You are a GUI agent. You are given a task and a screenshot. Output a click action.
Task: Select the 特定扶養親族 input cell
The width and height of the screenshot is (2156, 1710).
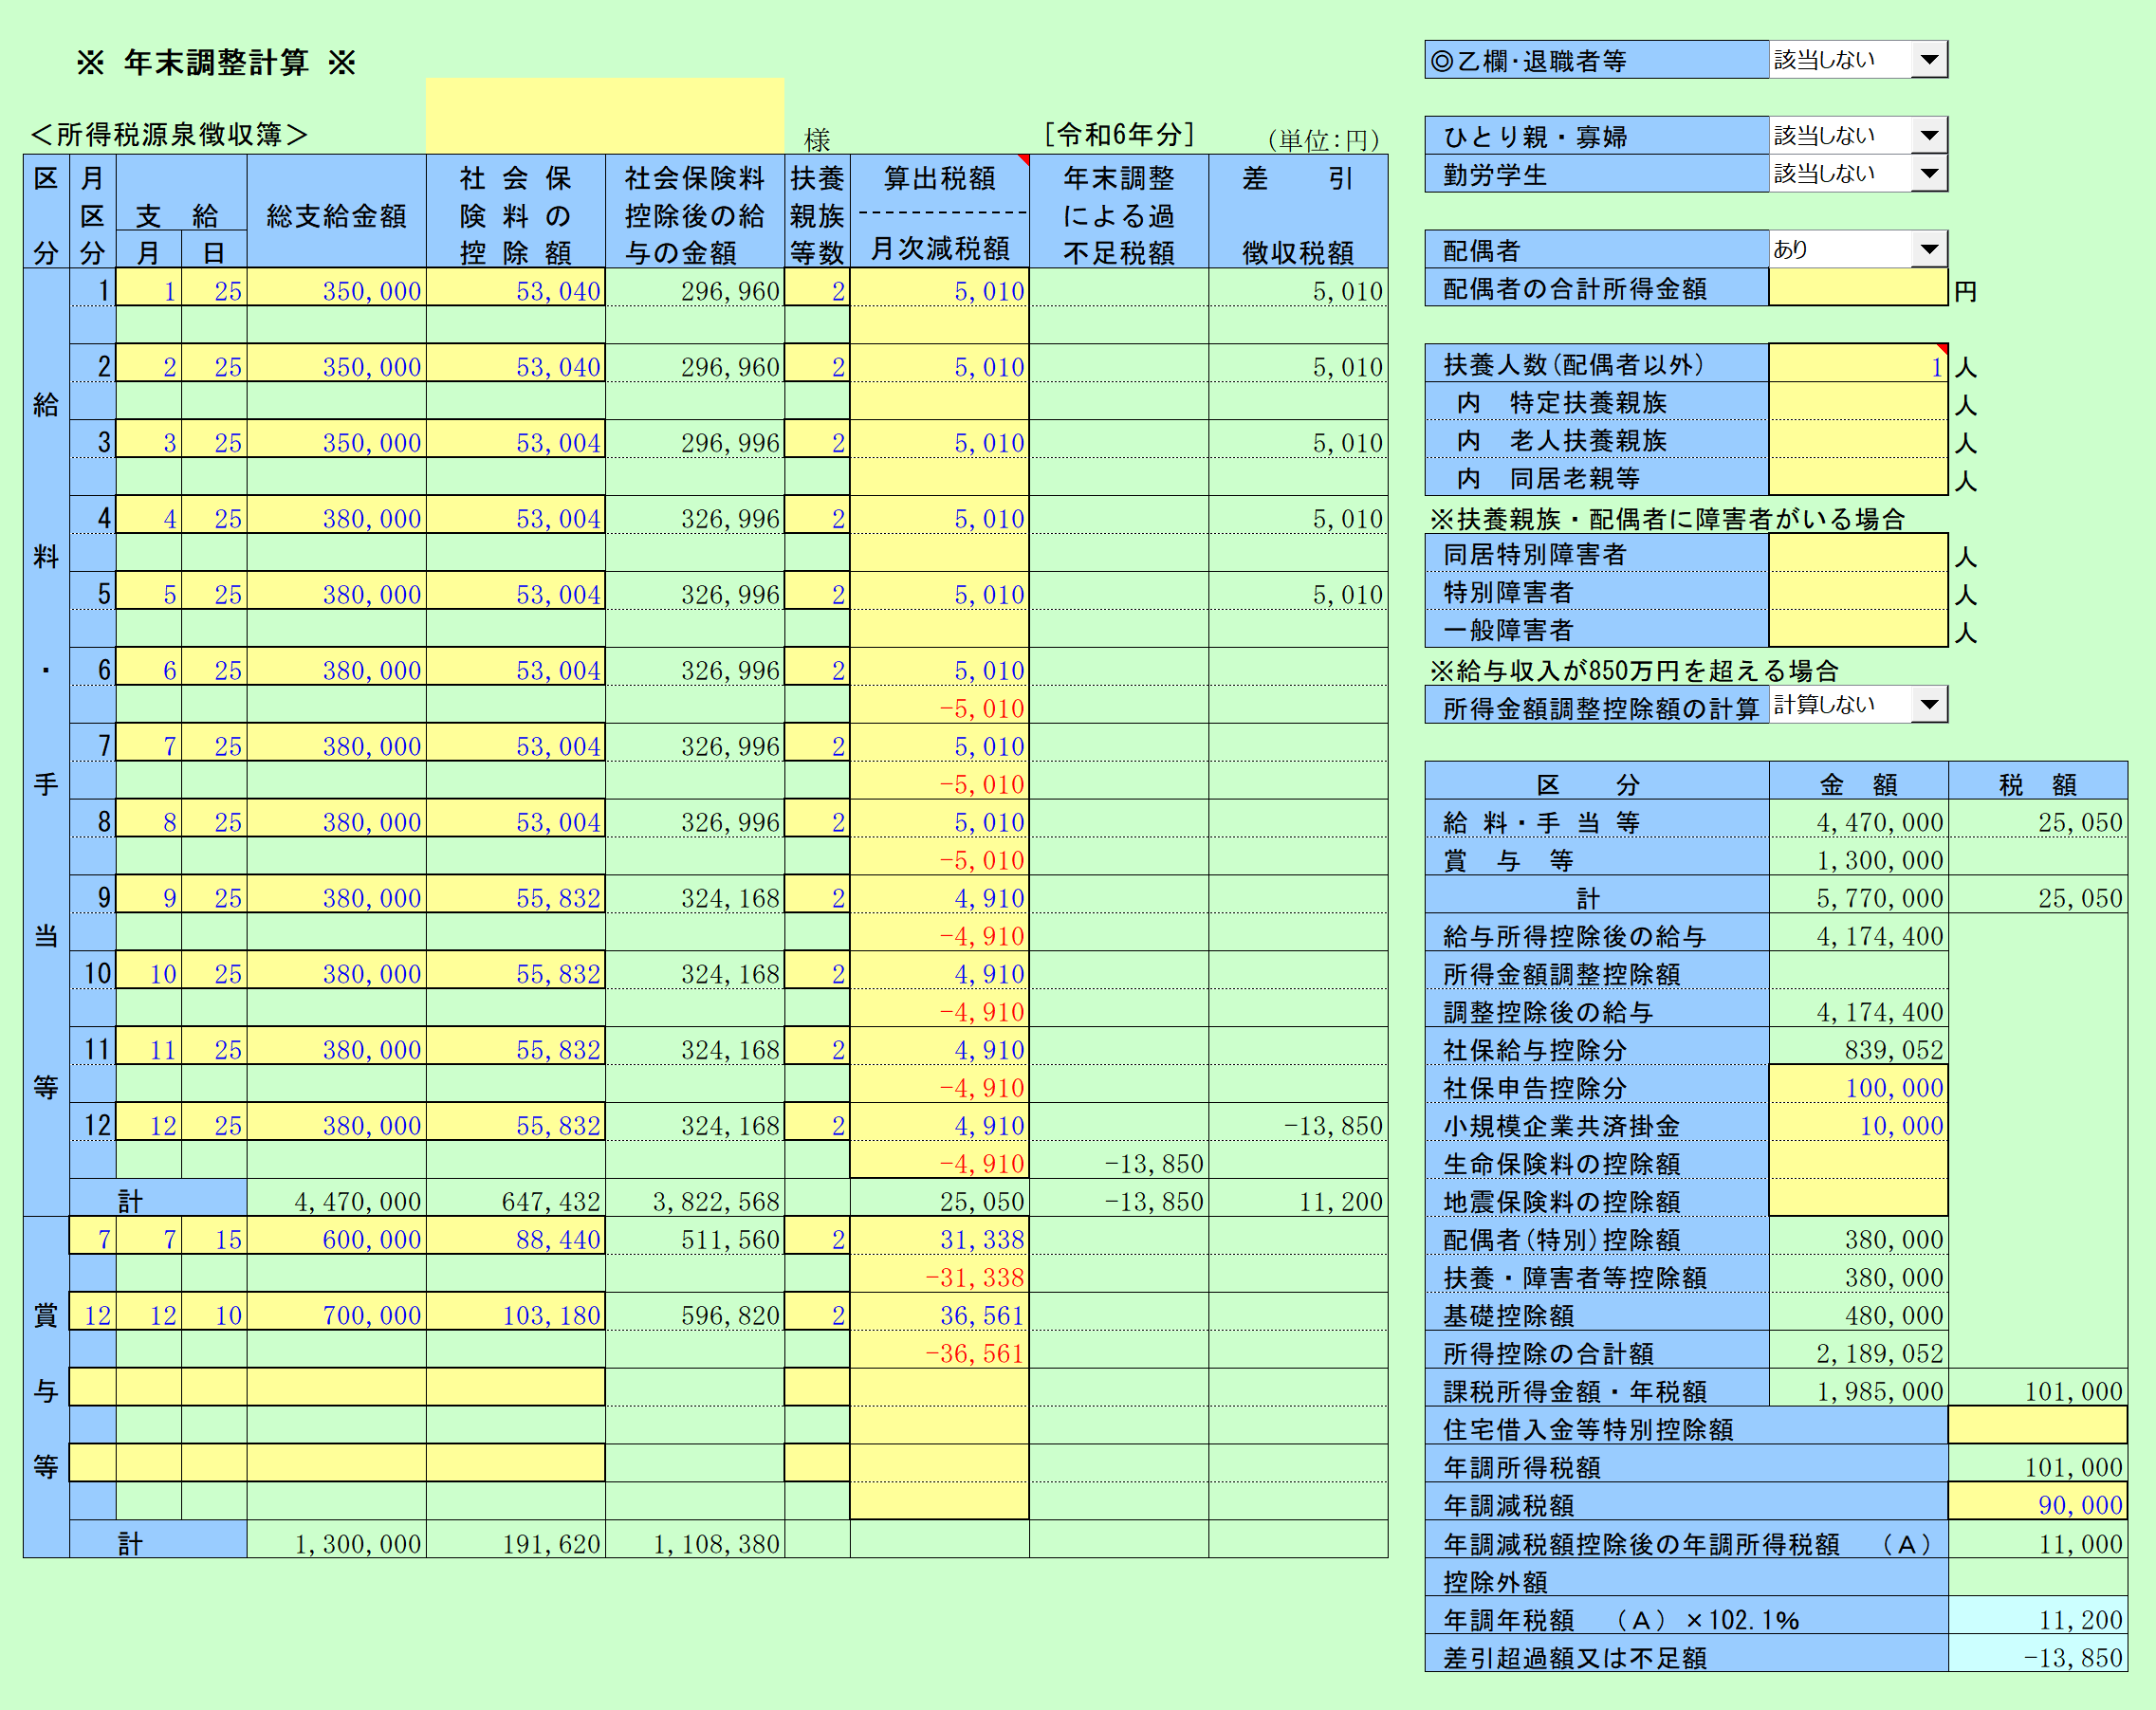coord(1858,402)
